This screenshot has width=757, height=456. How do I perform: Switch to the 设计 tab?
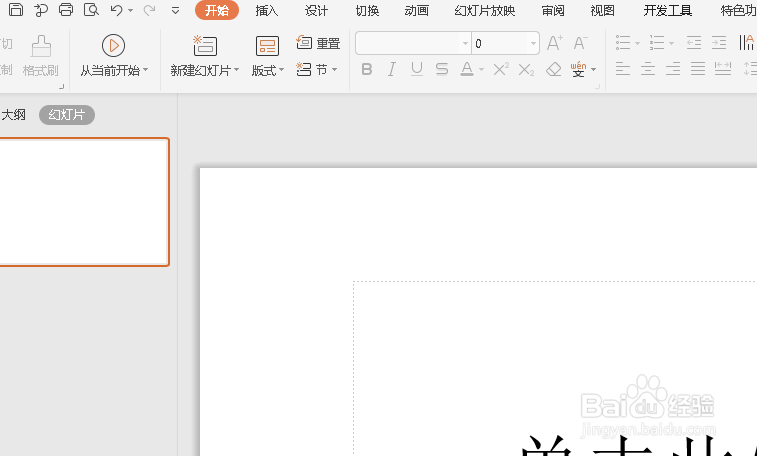click(316, 11)
